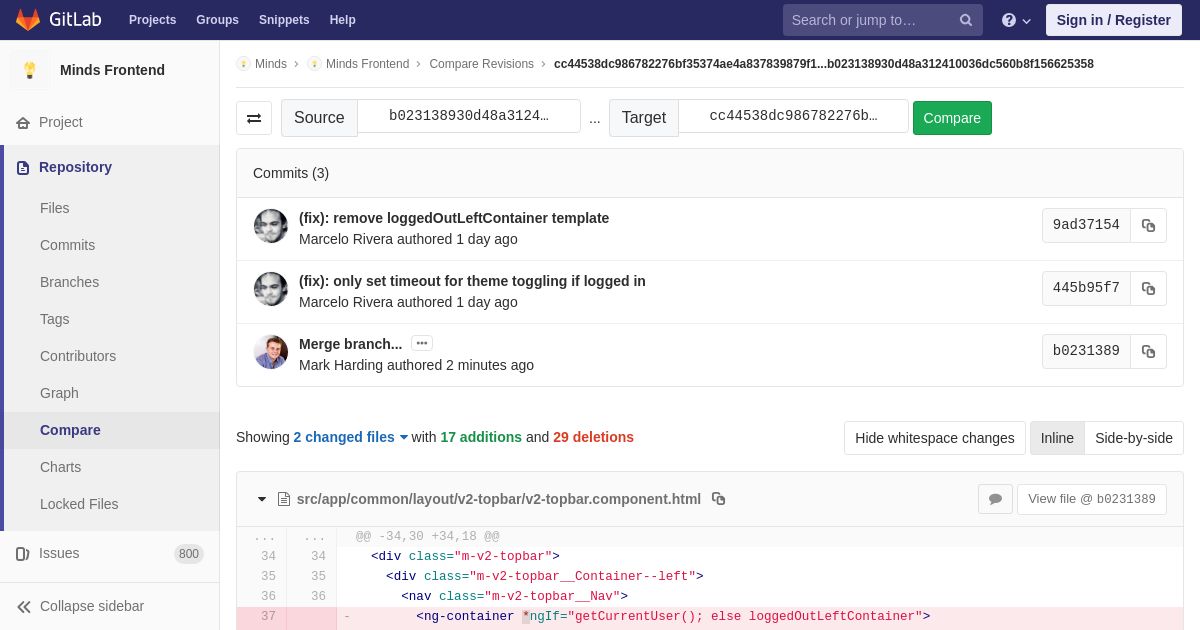Click the Source revision input field
The width and height of the screenshot is (1200, 630).
[469, 116]
